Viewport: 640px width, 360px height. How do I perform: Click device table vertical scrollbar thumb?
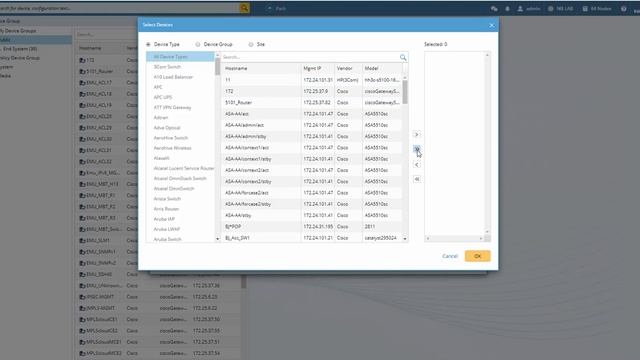(x=405, y=92)
